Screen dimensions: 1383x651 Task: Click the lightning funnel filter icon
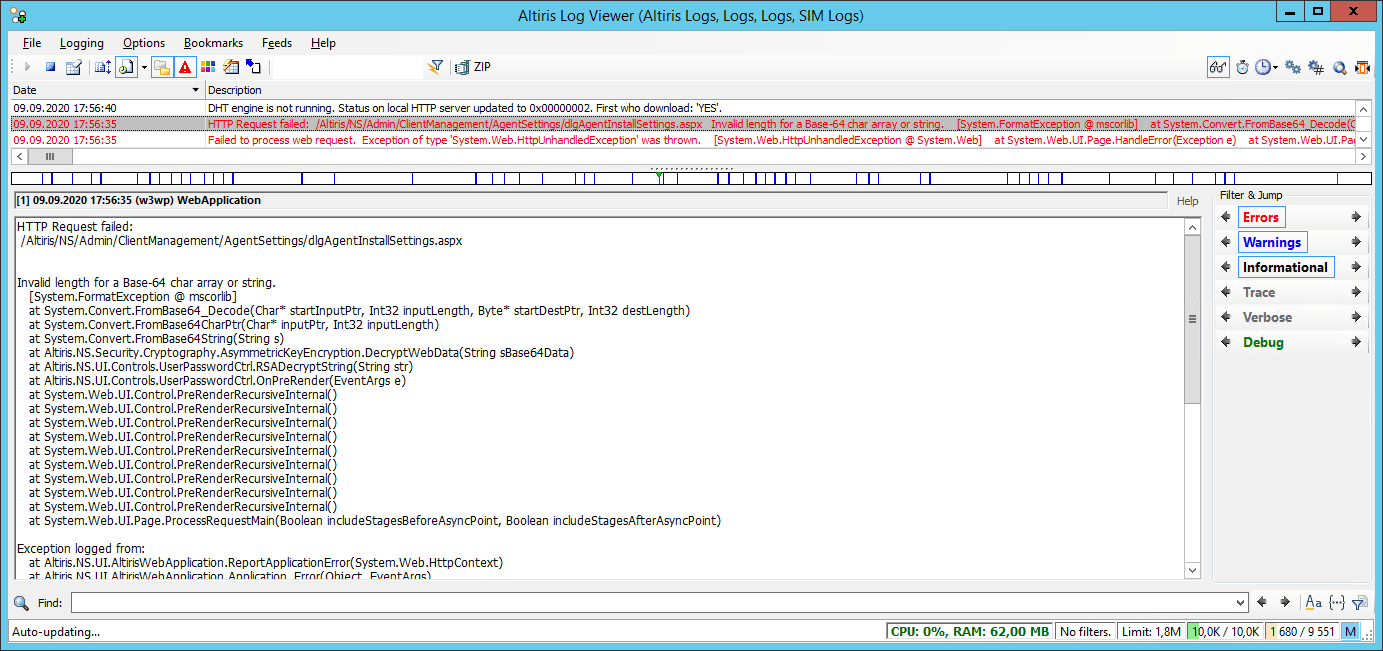pos(435,67)
